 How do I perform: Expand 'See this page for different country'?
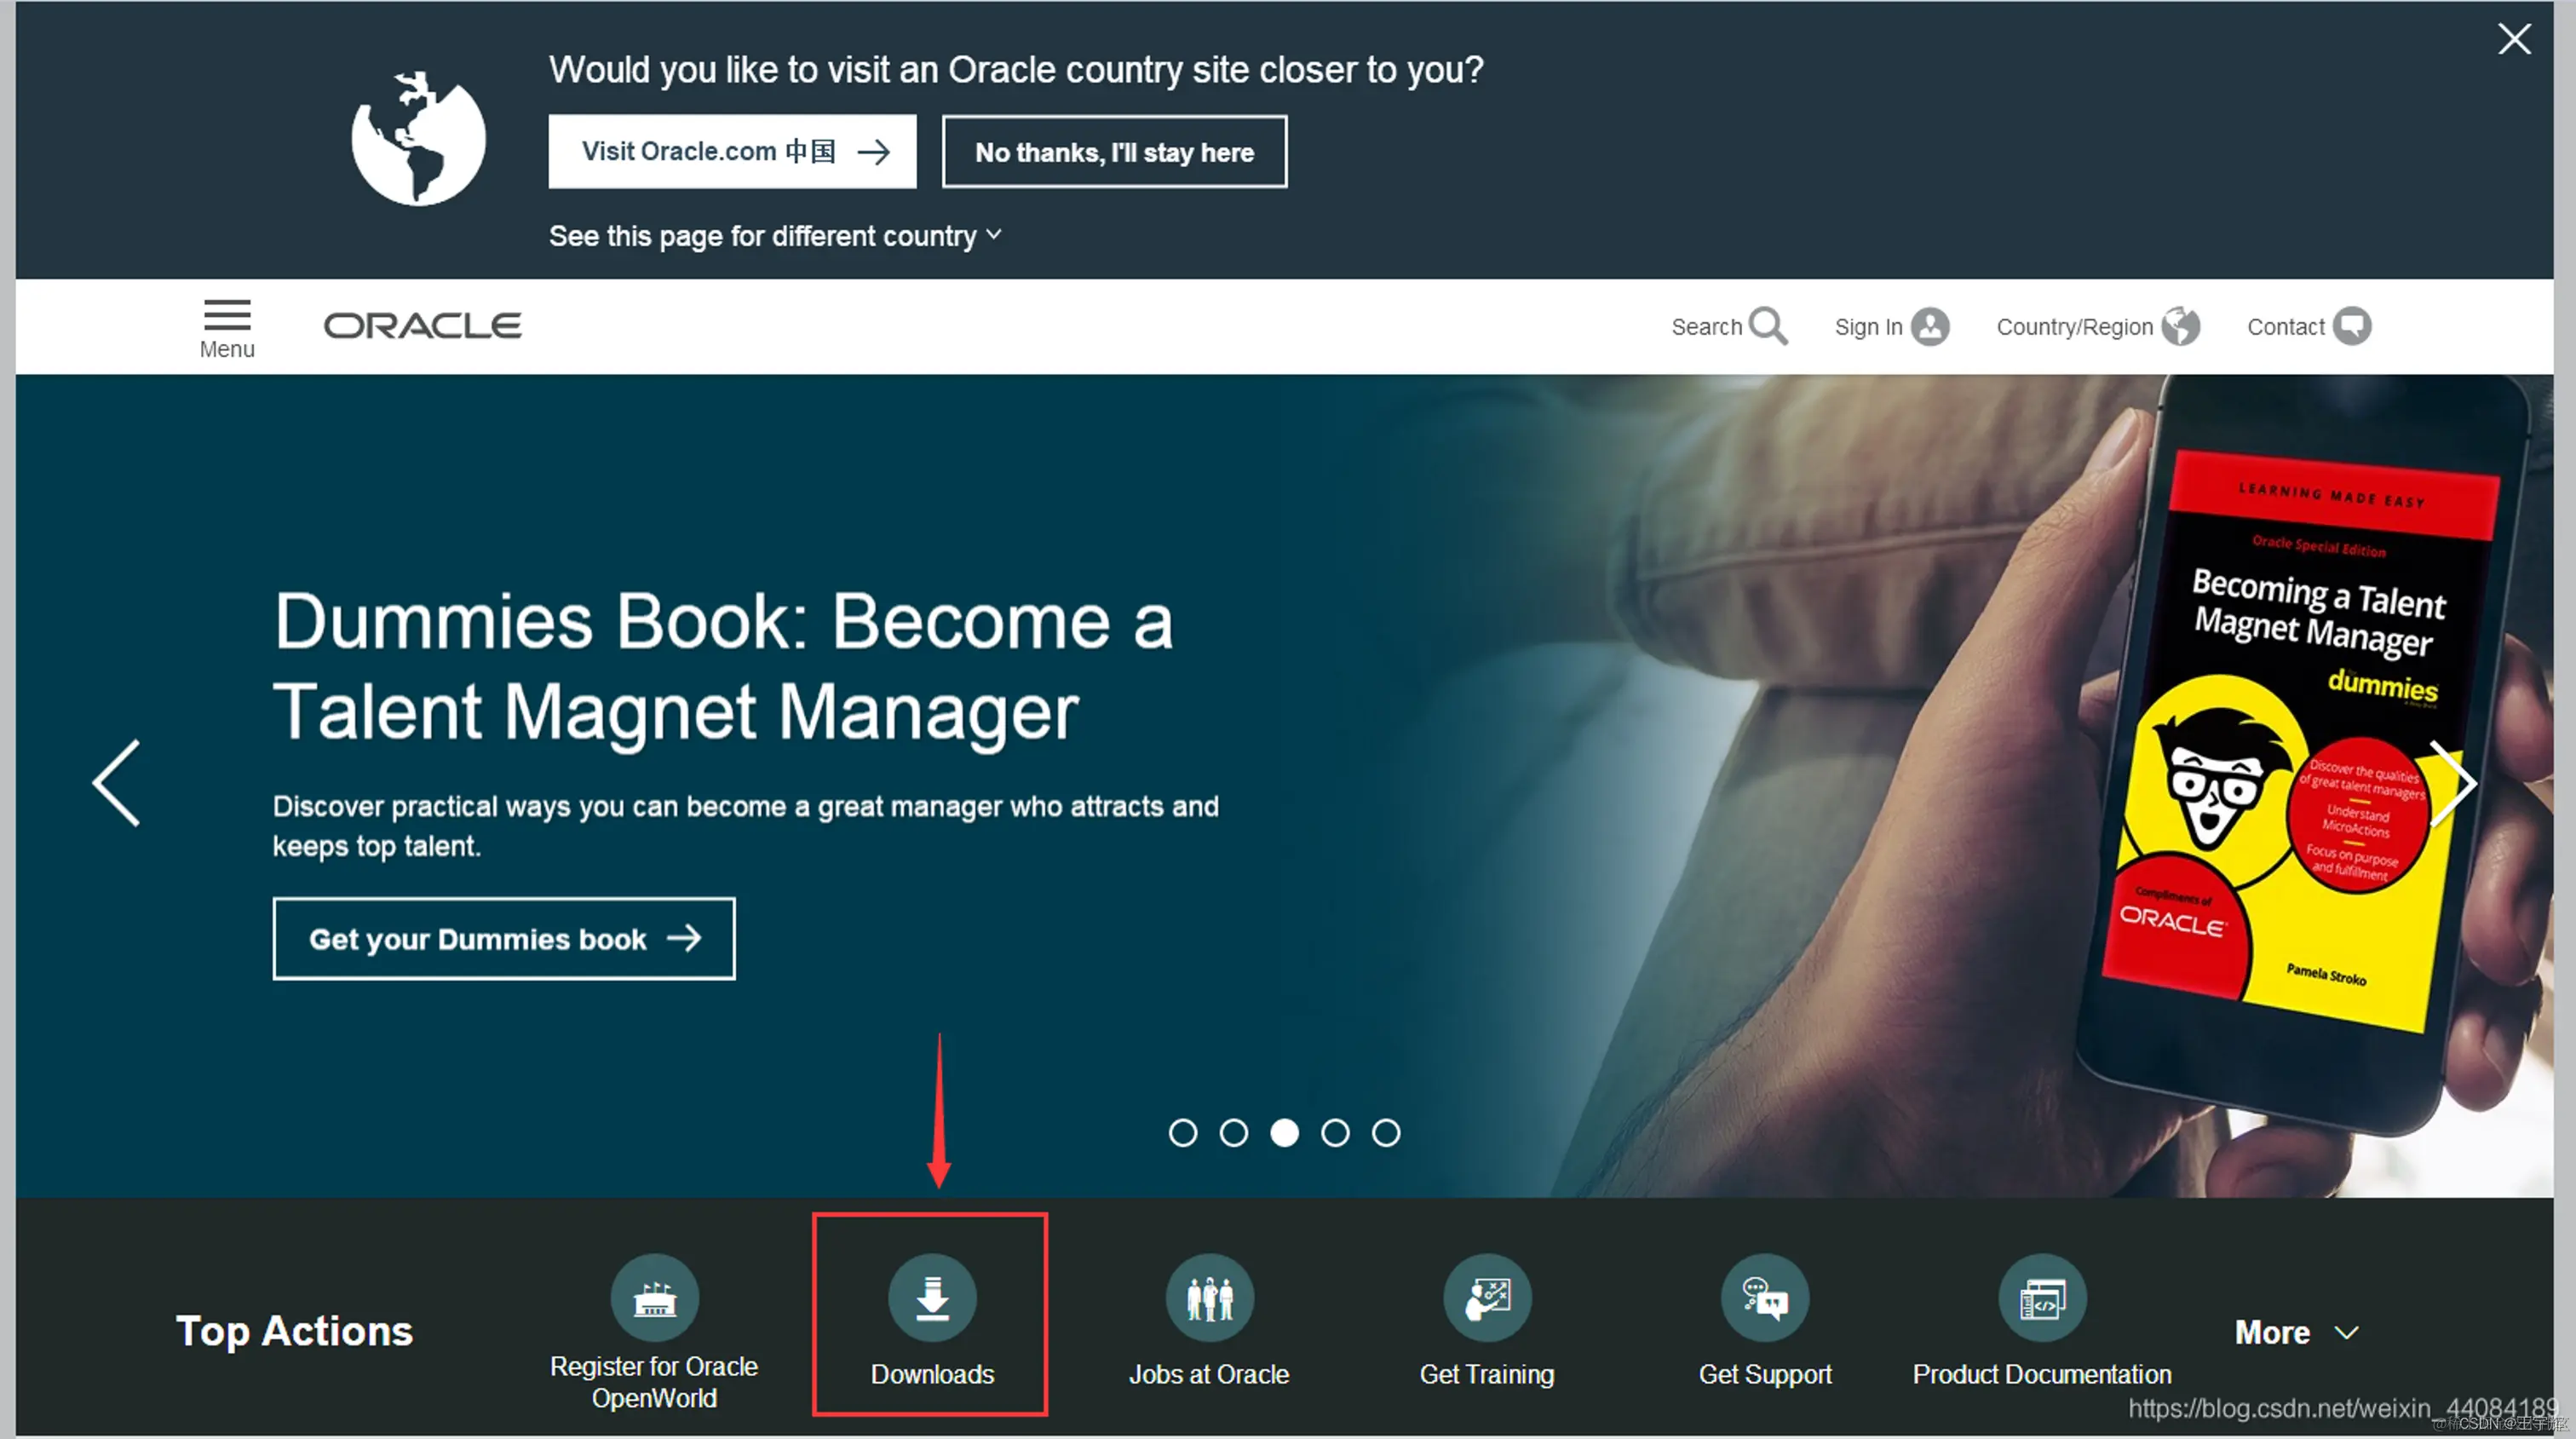774,236
